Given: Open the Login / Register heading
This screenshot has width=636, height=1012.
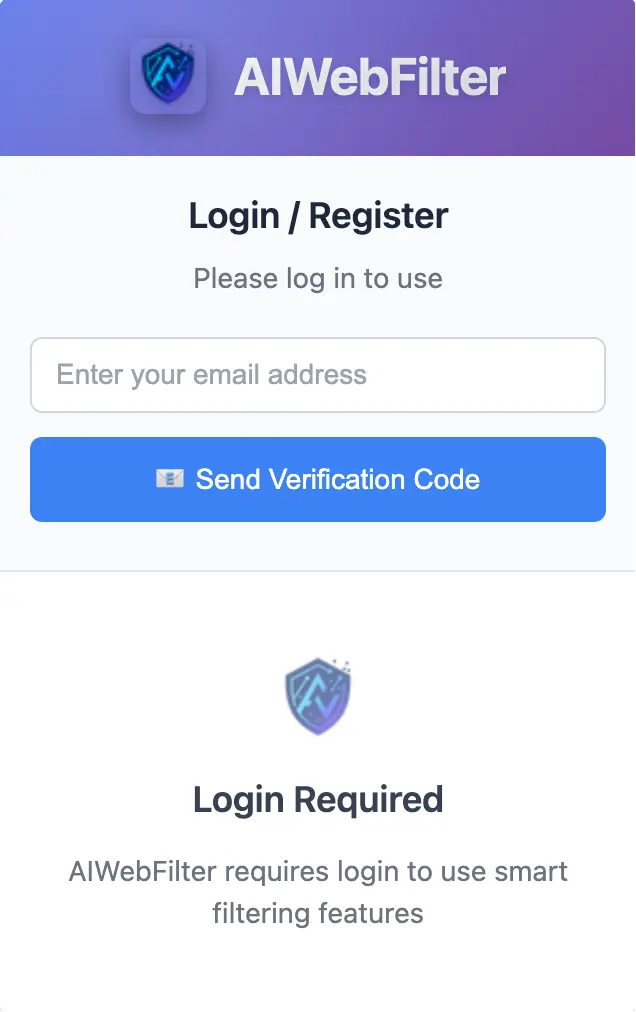Looking at the screenshot, I should coord(318,215).
